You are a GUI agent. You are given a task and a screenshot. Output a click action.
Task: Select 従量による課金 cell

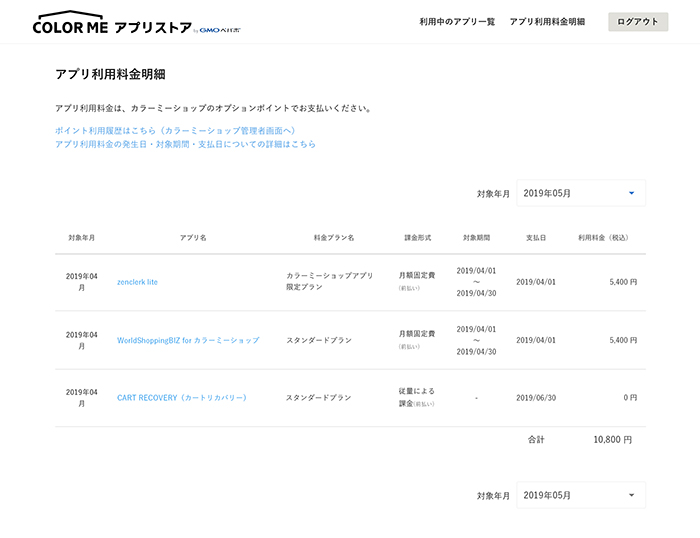click(x=417, y=397)
